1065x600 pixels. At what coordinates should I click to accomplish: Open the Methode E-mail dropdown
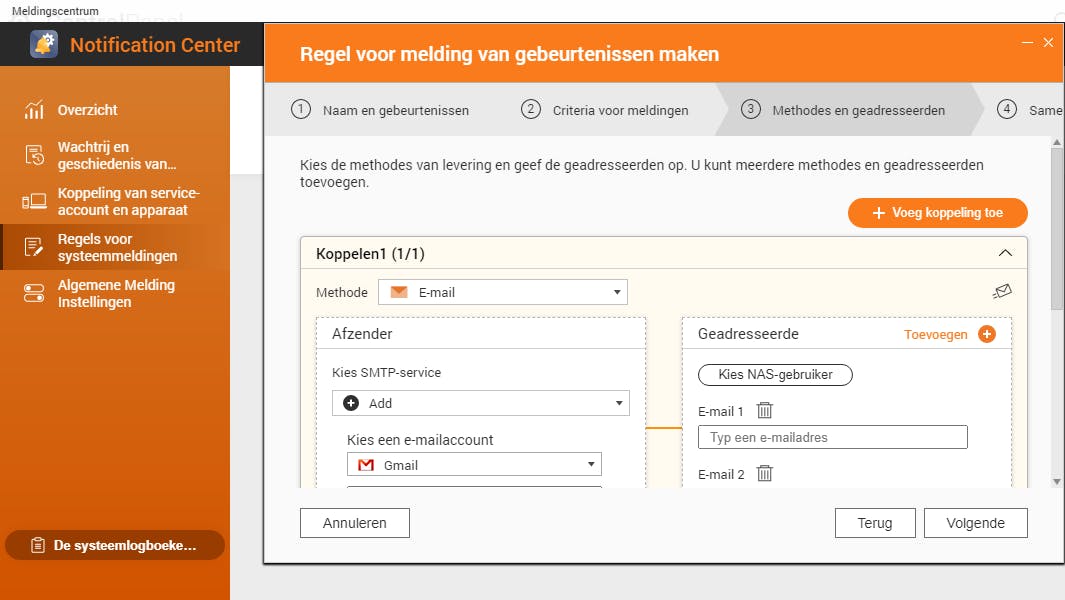(x=502, y=292)
